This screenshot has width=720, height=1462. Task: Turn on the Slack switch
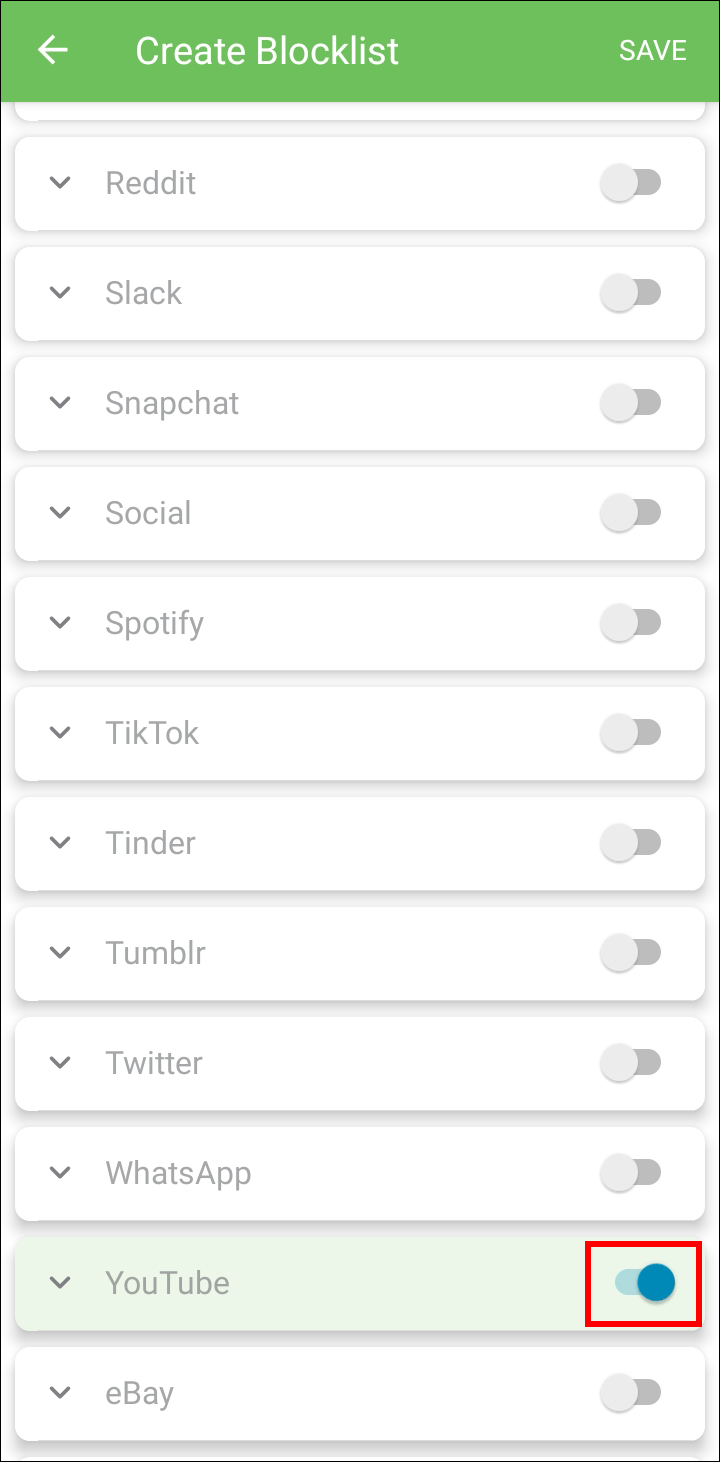631,293
